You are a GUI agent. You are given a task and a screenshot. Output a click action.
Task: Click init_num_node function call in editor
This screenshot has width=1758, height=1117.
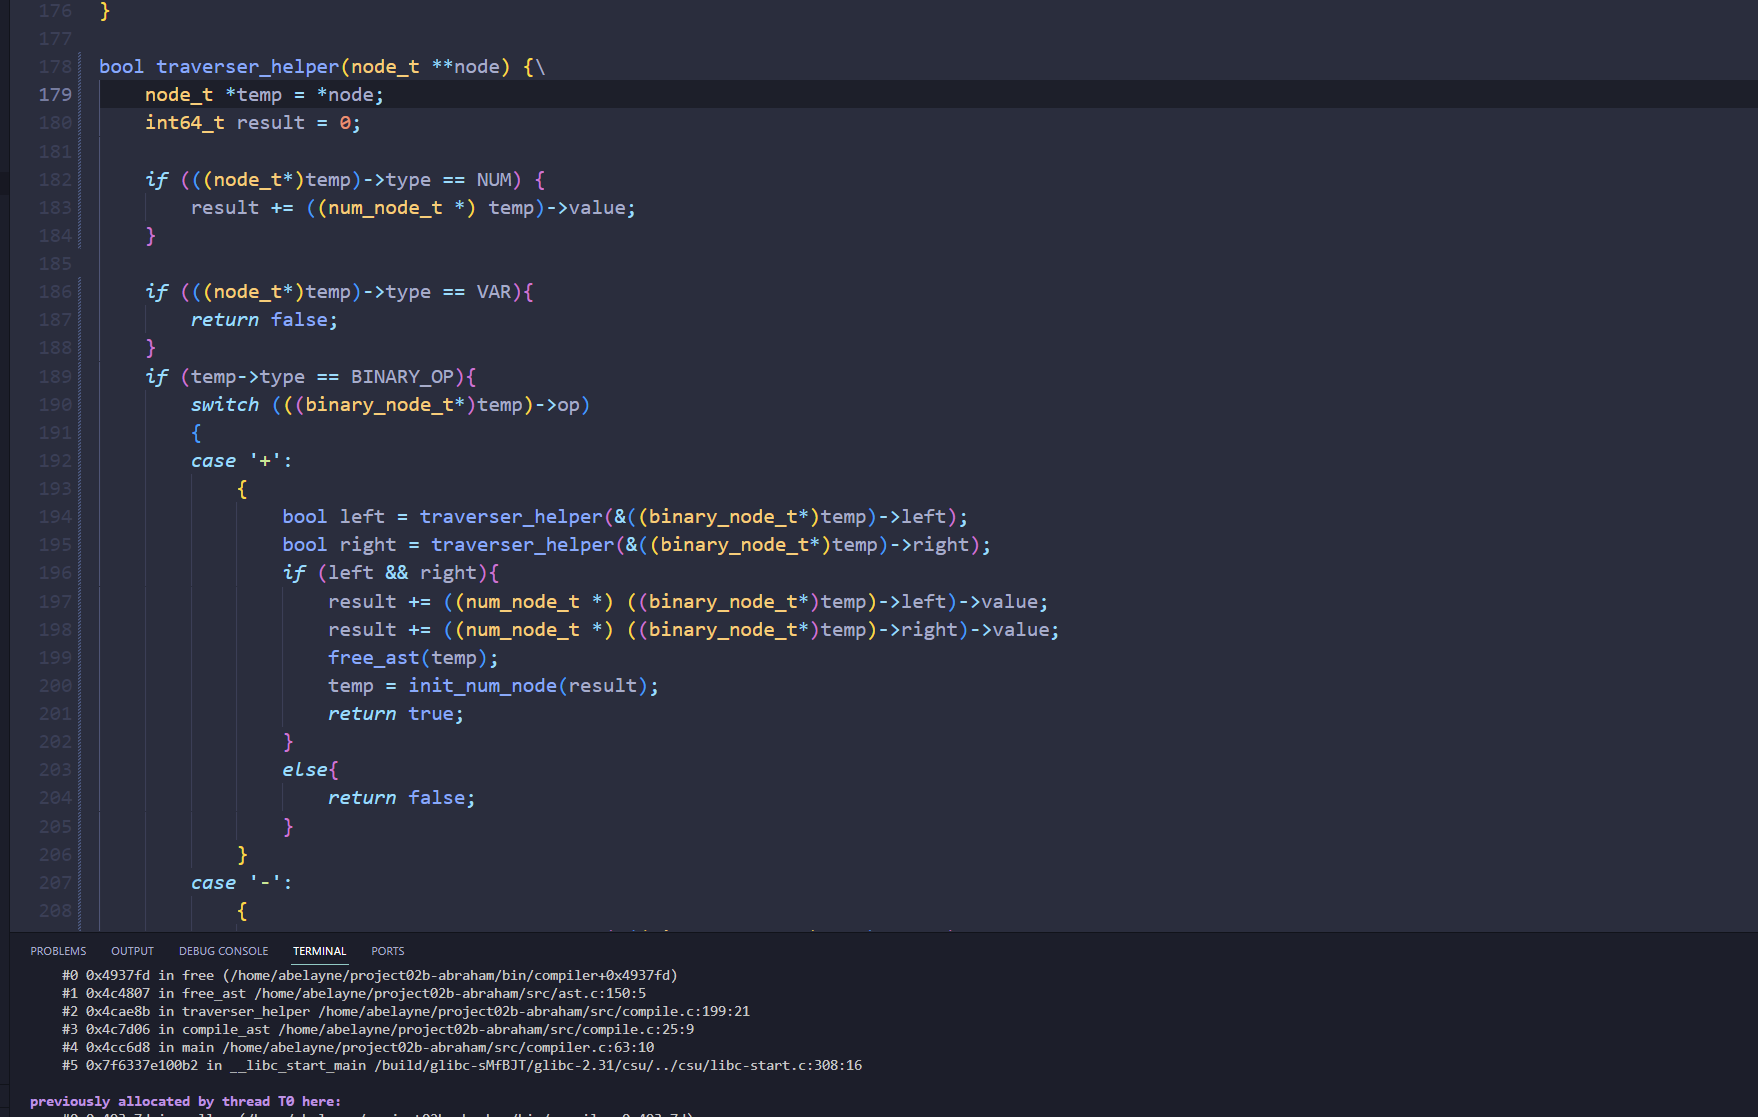point(482,686)
